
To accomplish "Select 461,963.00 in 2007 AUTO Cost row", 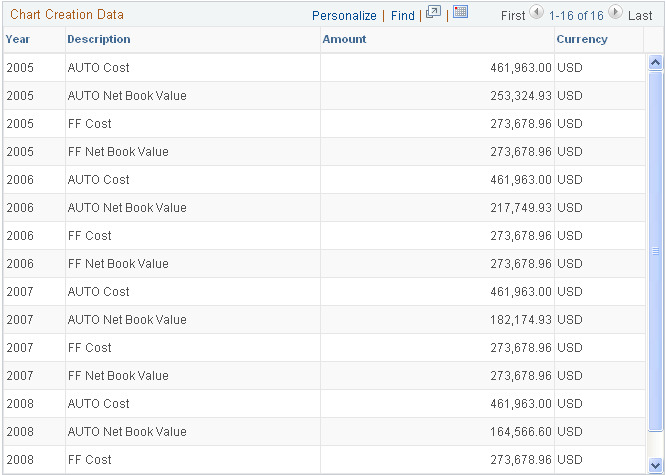I will (x=521, y=292).
